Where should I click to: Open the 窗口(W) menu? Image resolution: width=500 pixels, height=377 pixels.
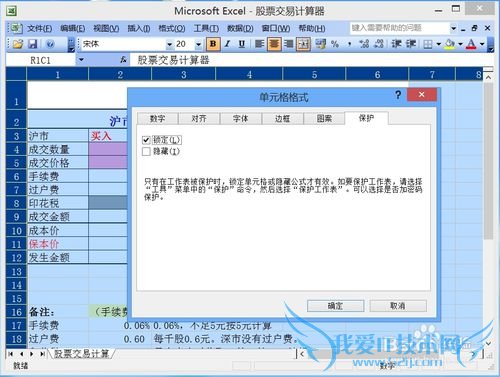[275, 29]
